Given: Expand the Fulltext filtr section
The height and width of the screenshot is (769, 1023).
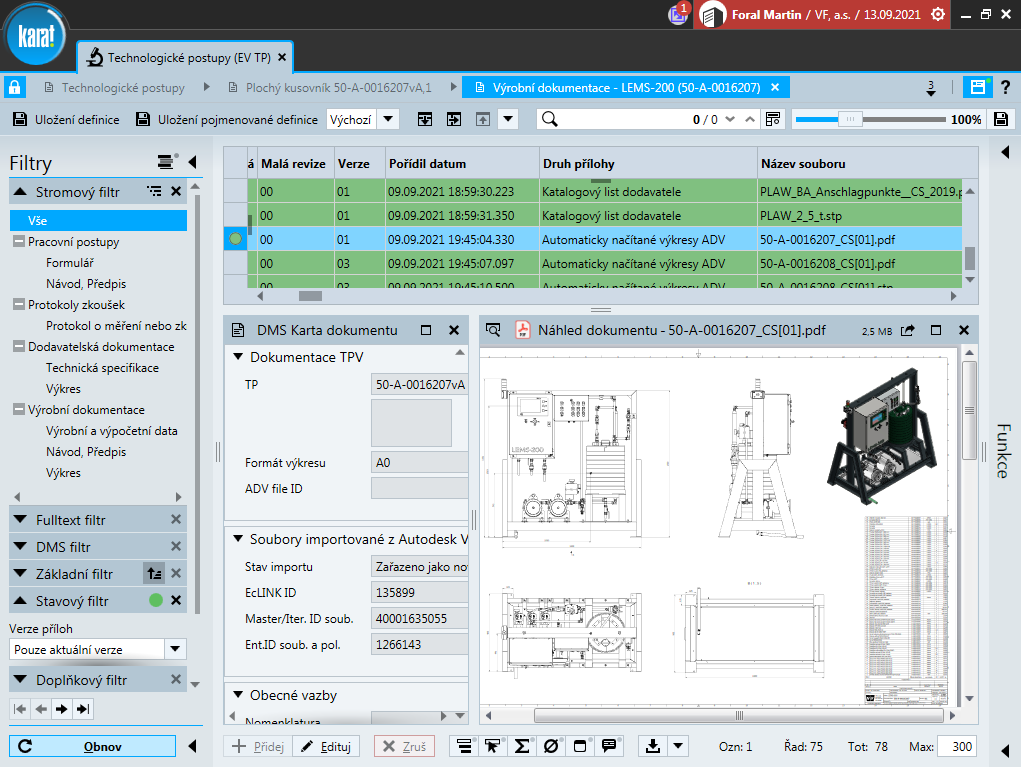Looking at the screenshot, I should pyautogui.click(x=20, y=520).
